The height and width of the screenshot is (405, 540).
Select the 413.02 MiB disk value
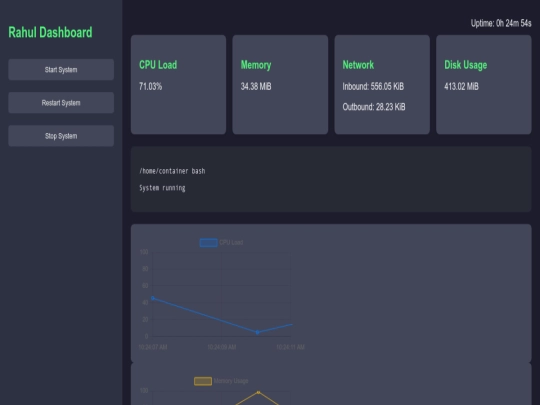pos(461,86)
